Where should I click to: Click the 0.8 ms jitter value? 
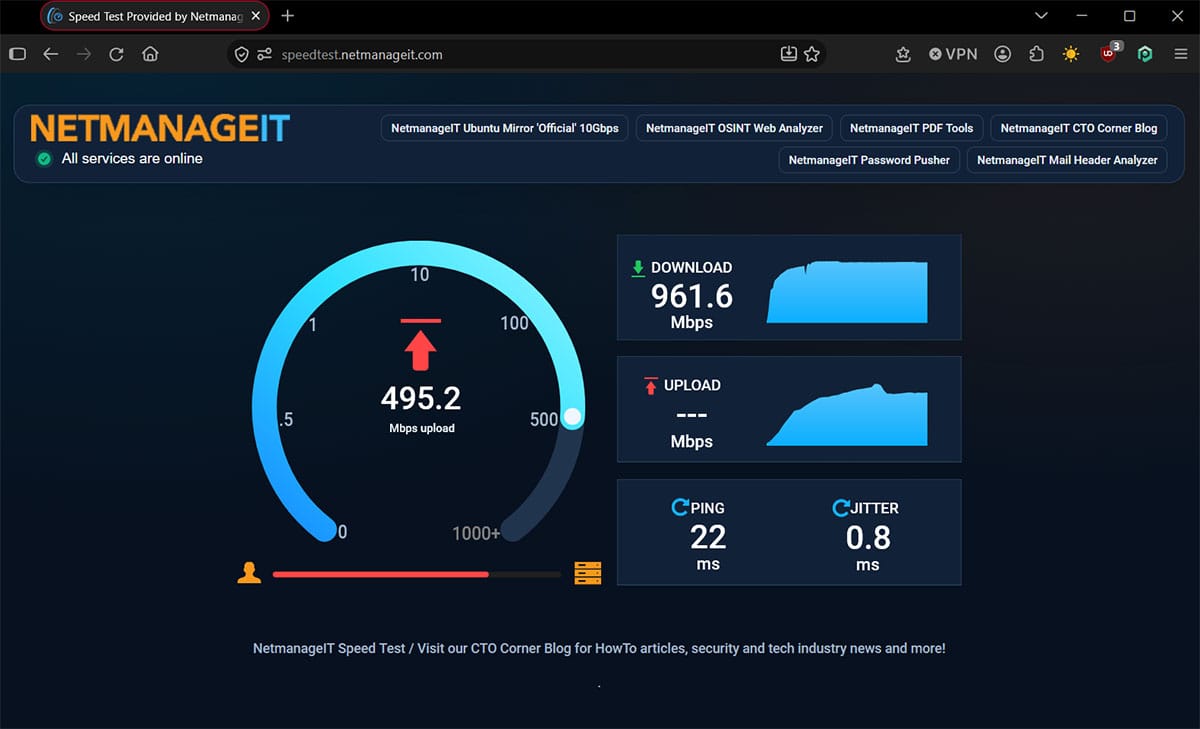click(x=868, y=538)
